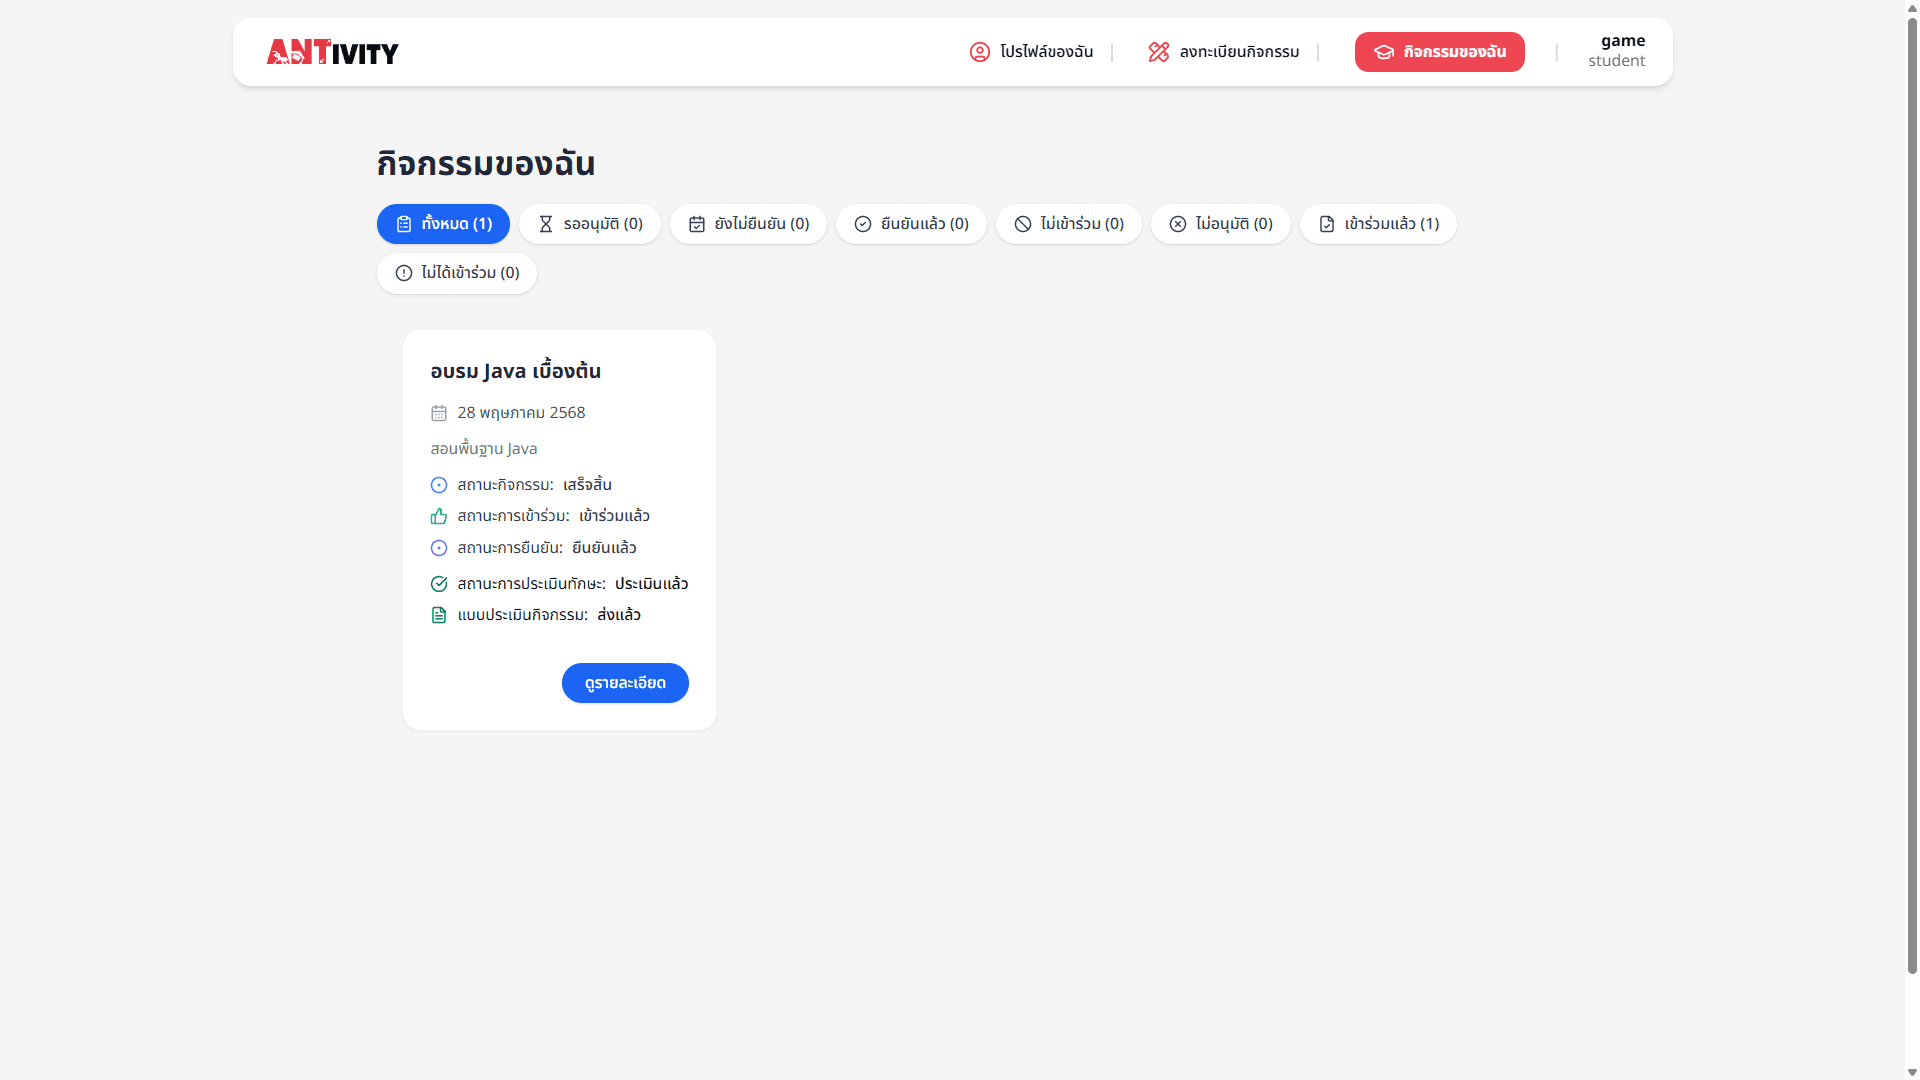Screen dimensions: 1920x1080
Task: Filter by ไม่อนุมัติ (0)
Action: (x=1220, y=224)
